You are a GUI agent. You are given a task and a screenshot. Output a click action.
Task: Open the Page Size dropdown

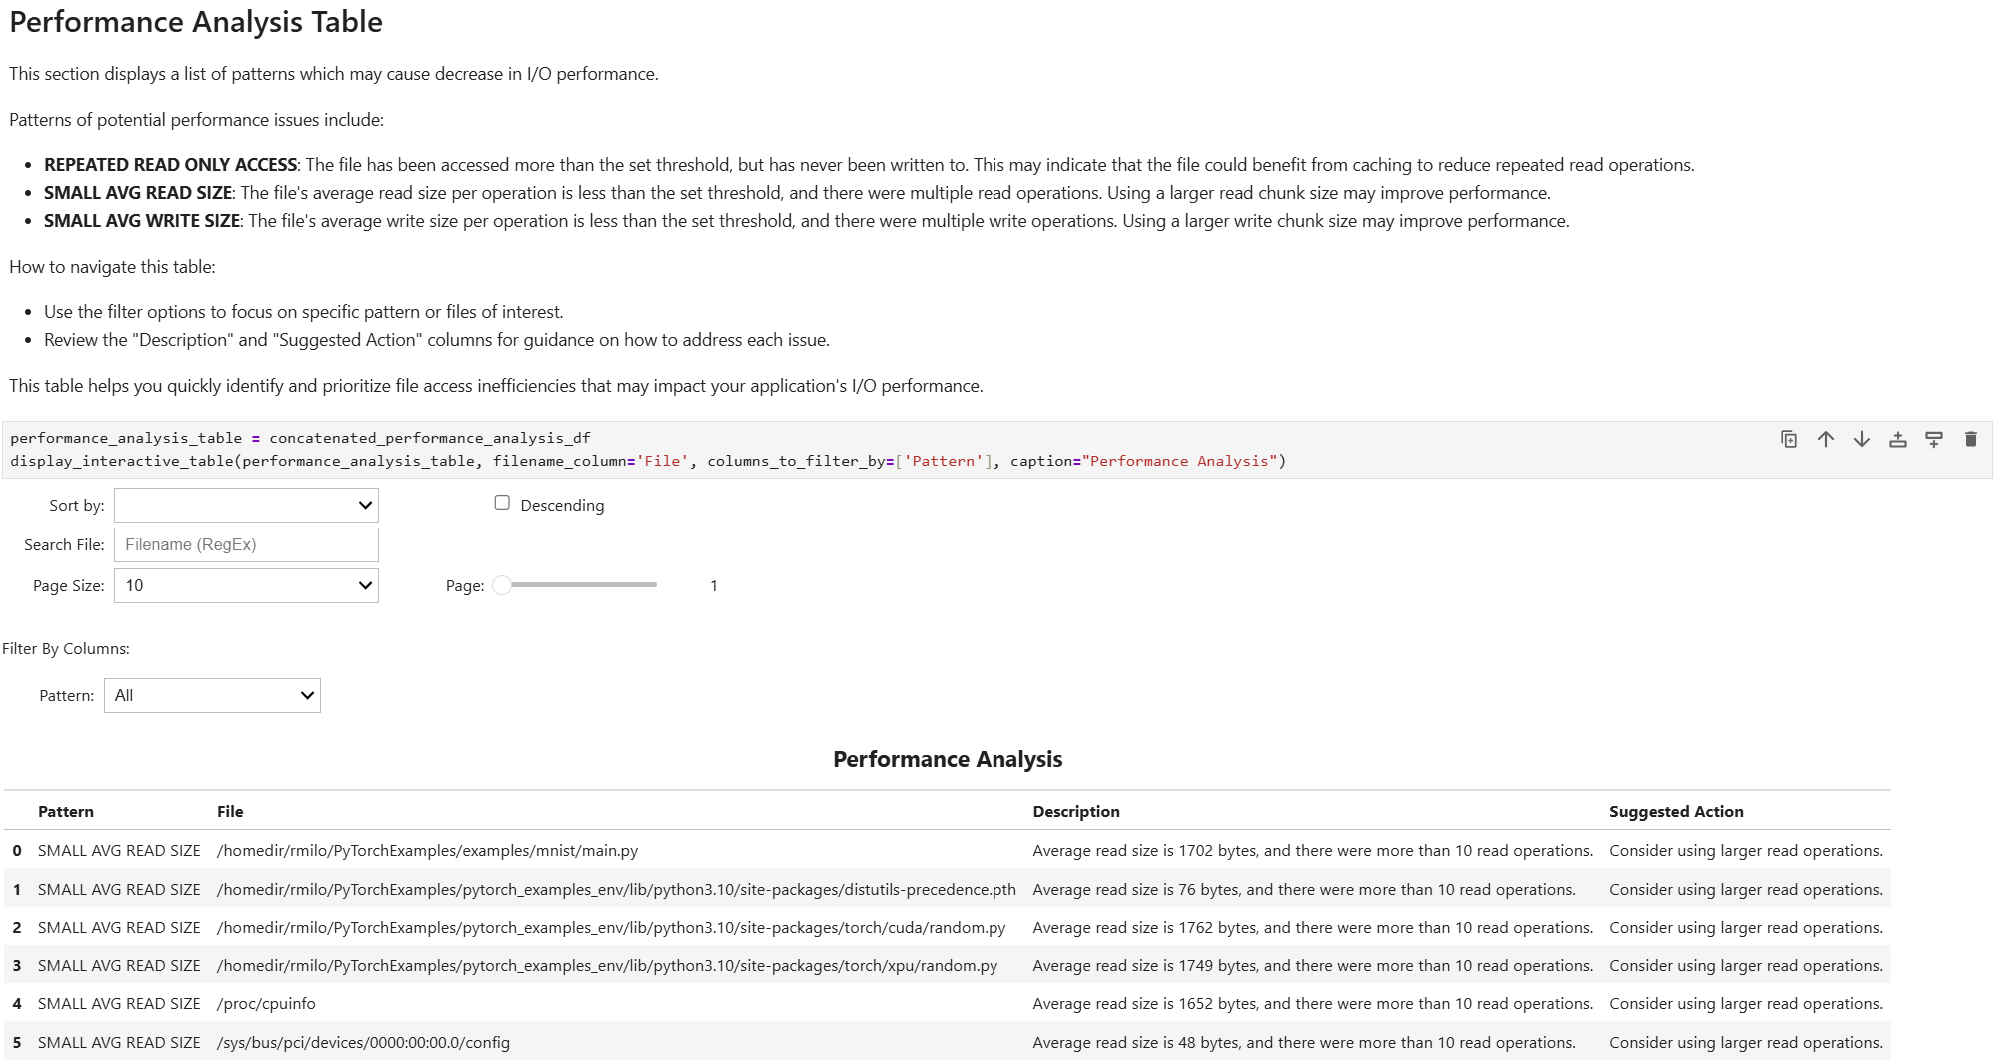245,585
